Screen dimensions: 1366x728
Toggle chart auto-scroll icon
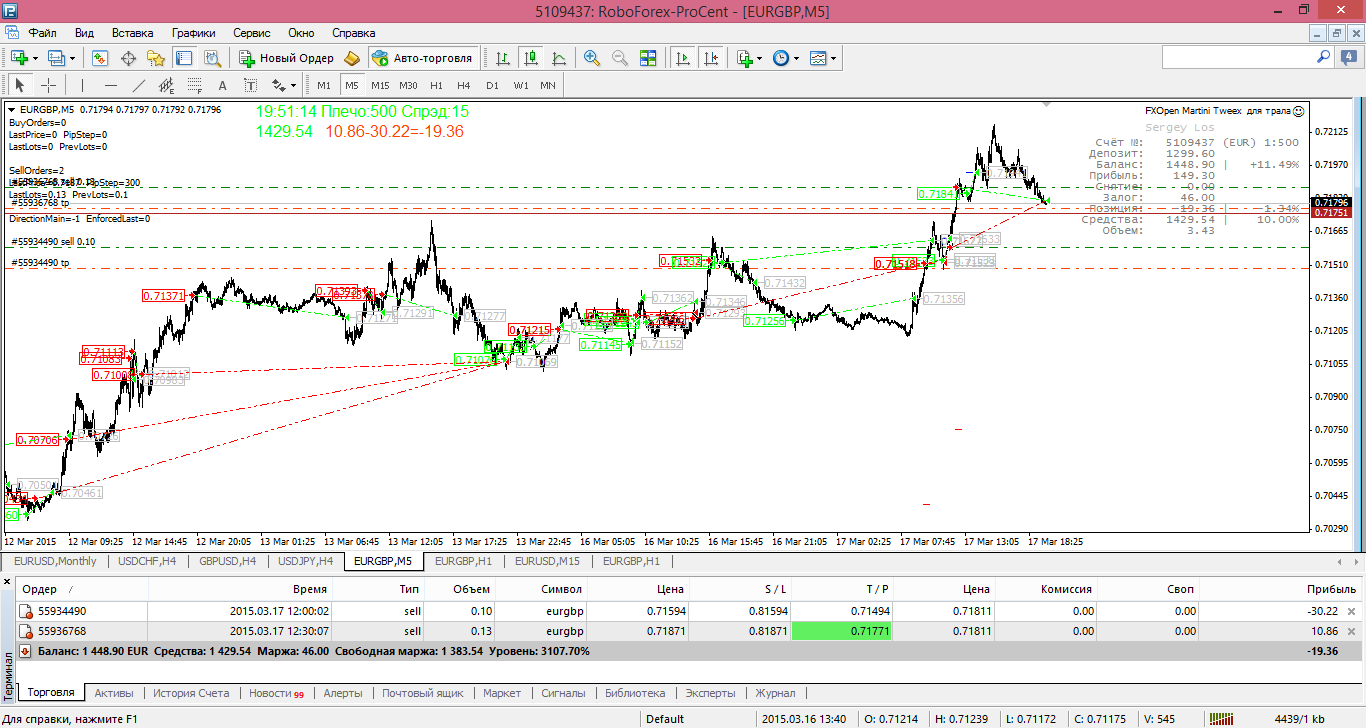683,58
